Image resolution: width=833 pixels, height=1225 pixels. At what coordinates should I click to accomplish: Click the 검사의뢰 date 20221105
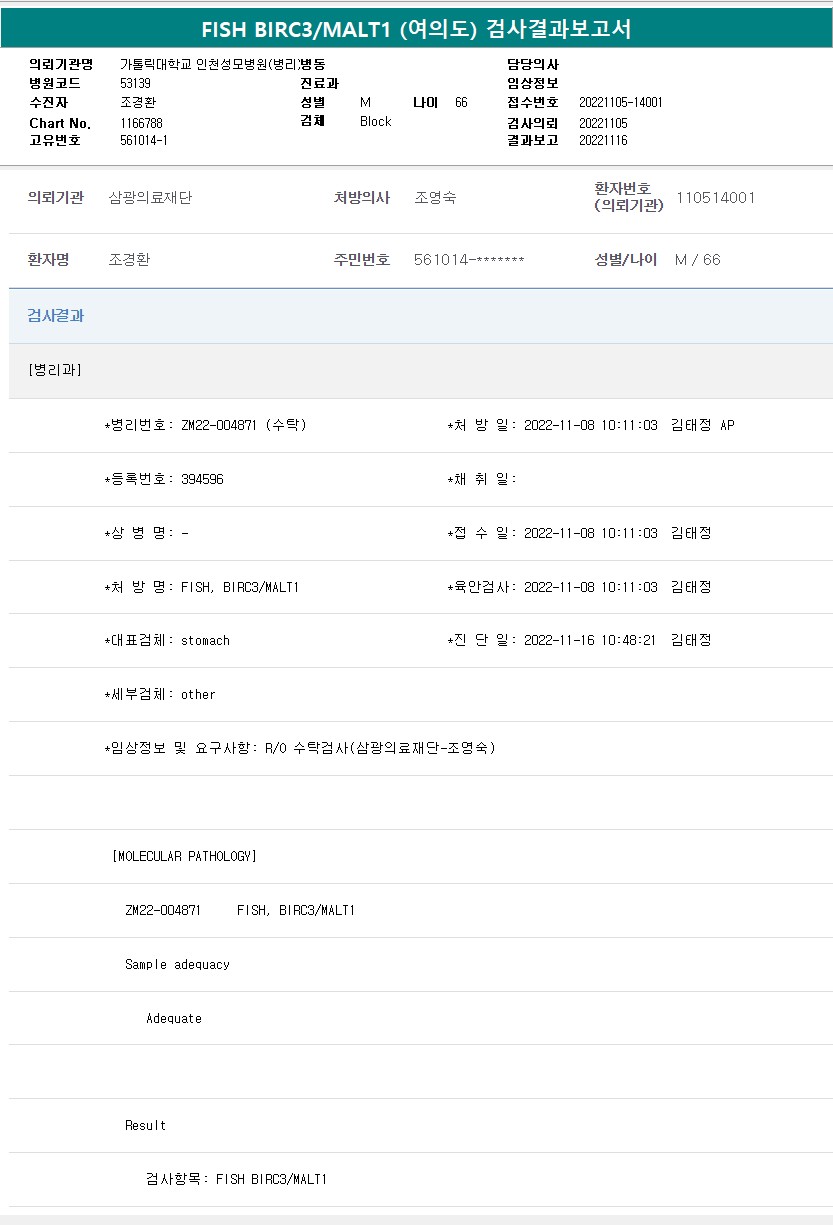[603, 123]
